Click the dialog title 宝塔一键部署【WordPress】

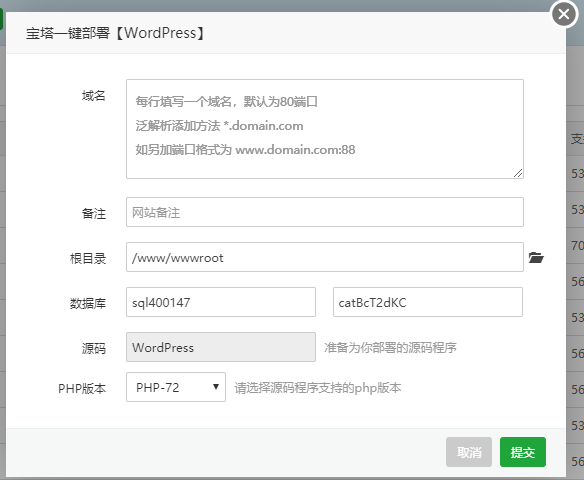(116, 33)
